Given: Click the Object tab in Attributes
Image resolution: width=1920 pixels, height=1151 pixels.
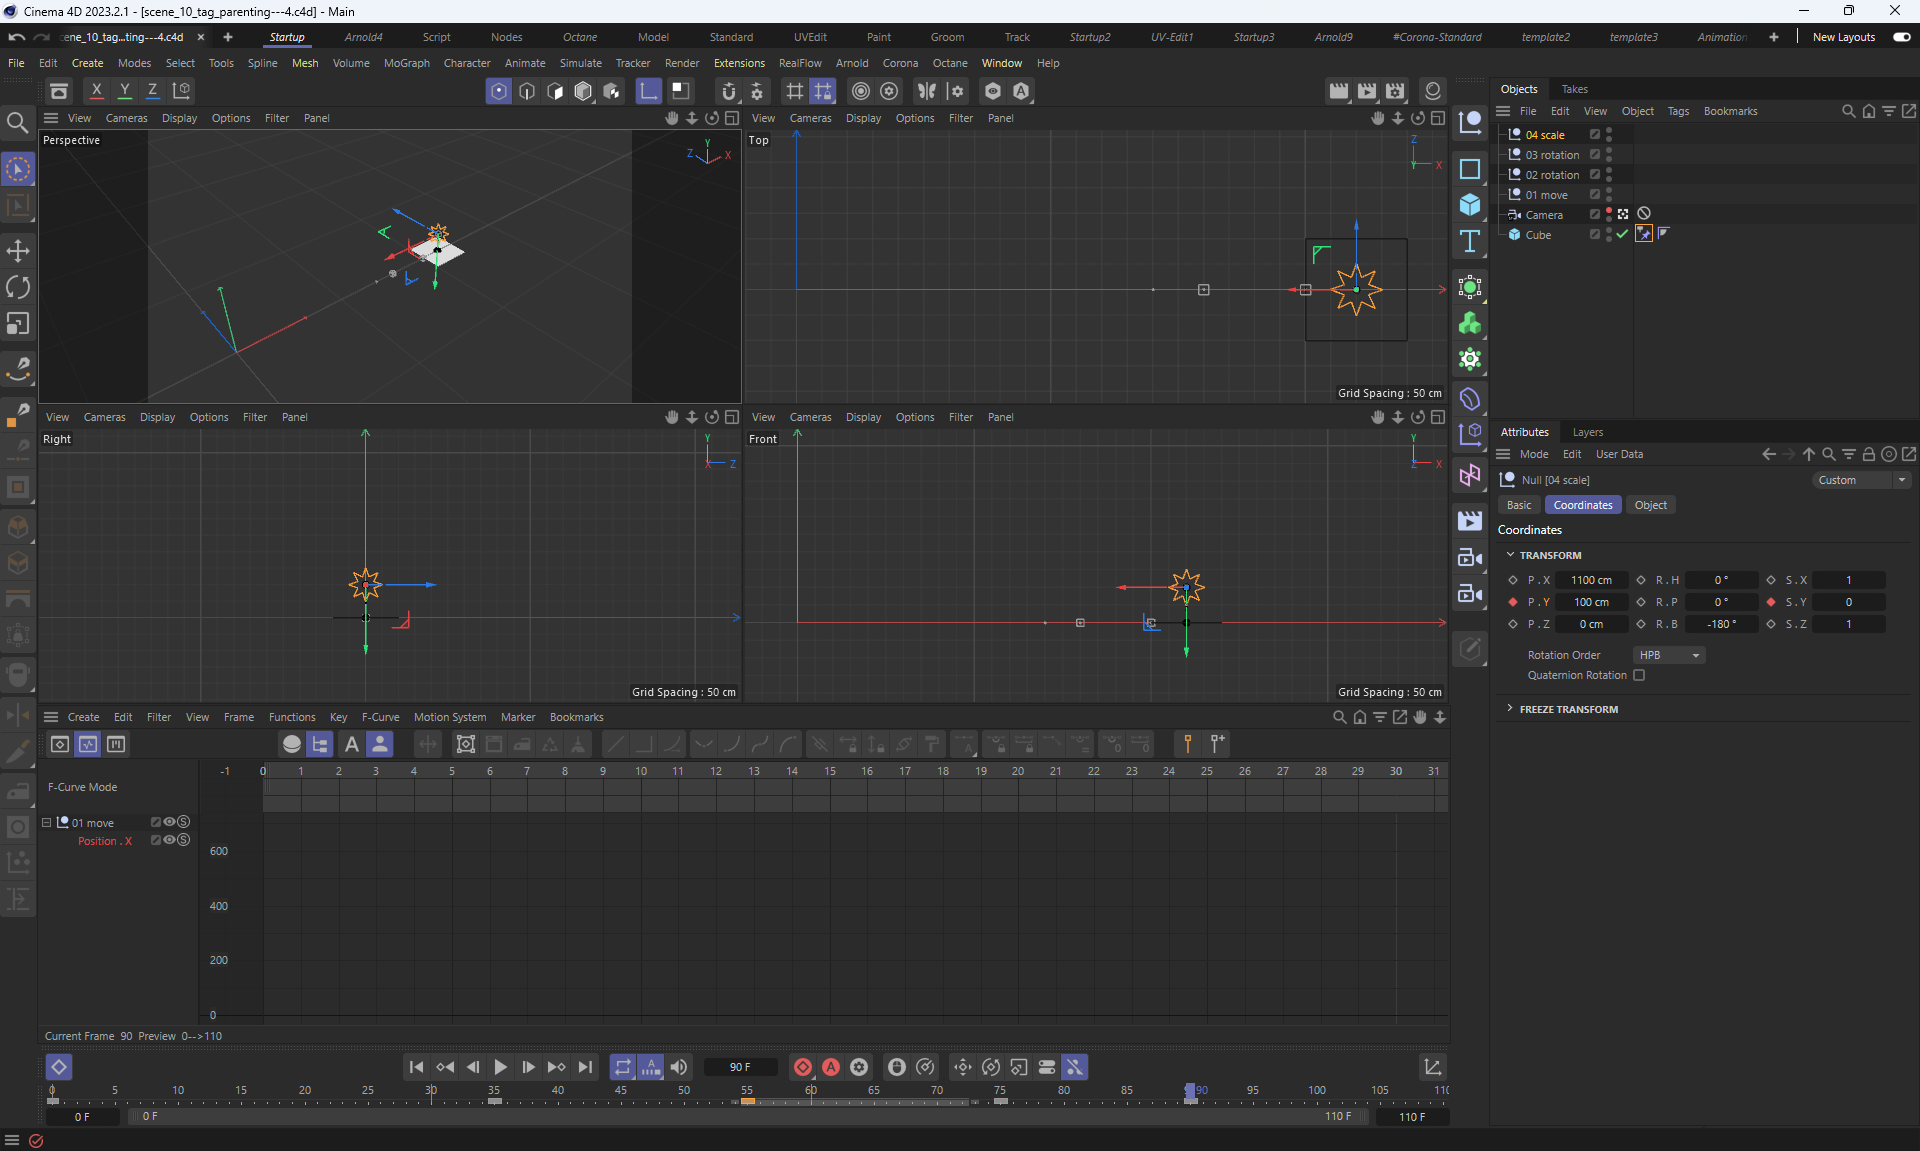Looking at the screenshot, I should pyautogui.click(x=1650, y=505).
